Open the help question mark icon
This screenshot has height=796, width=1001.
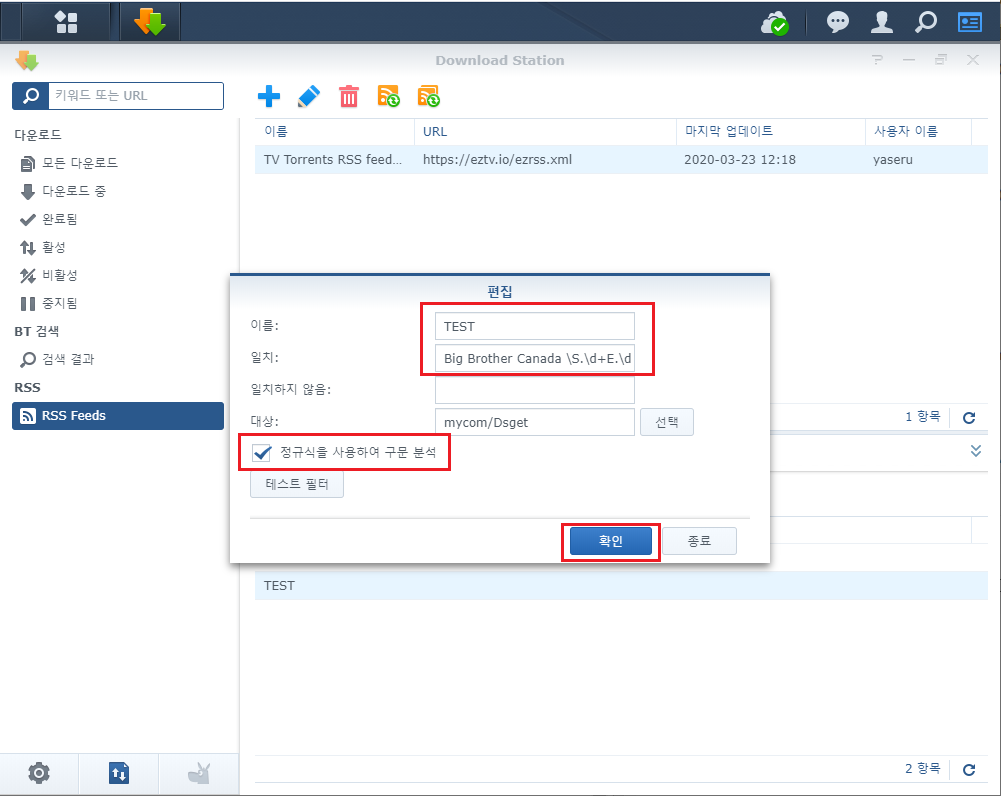(x=878, y=60)
